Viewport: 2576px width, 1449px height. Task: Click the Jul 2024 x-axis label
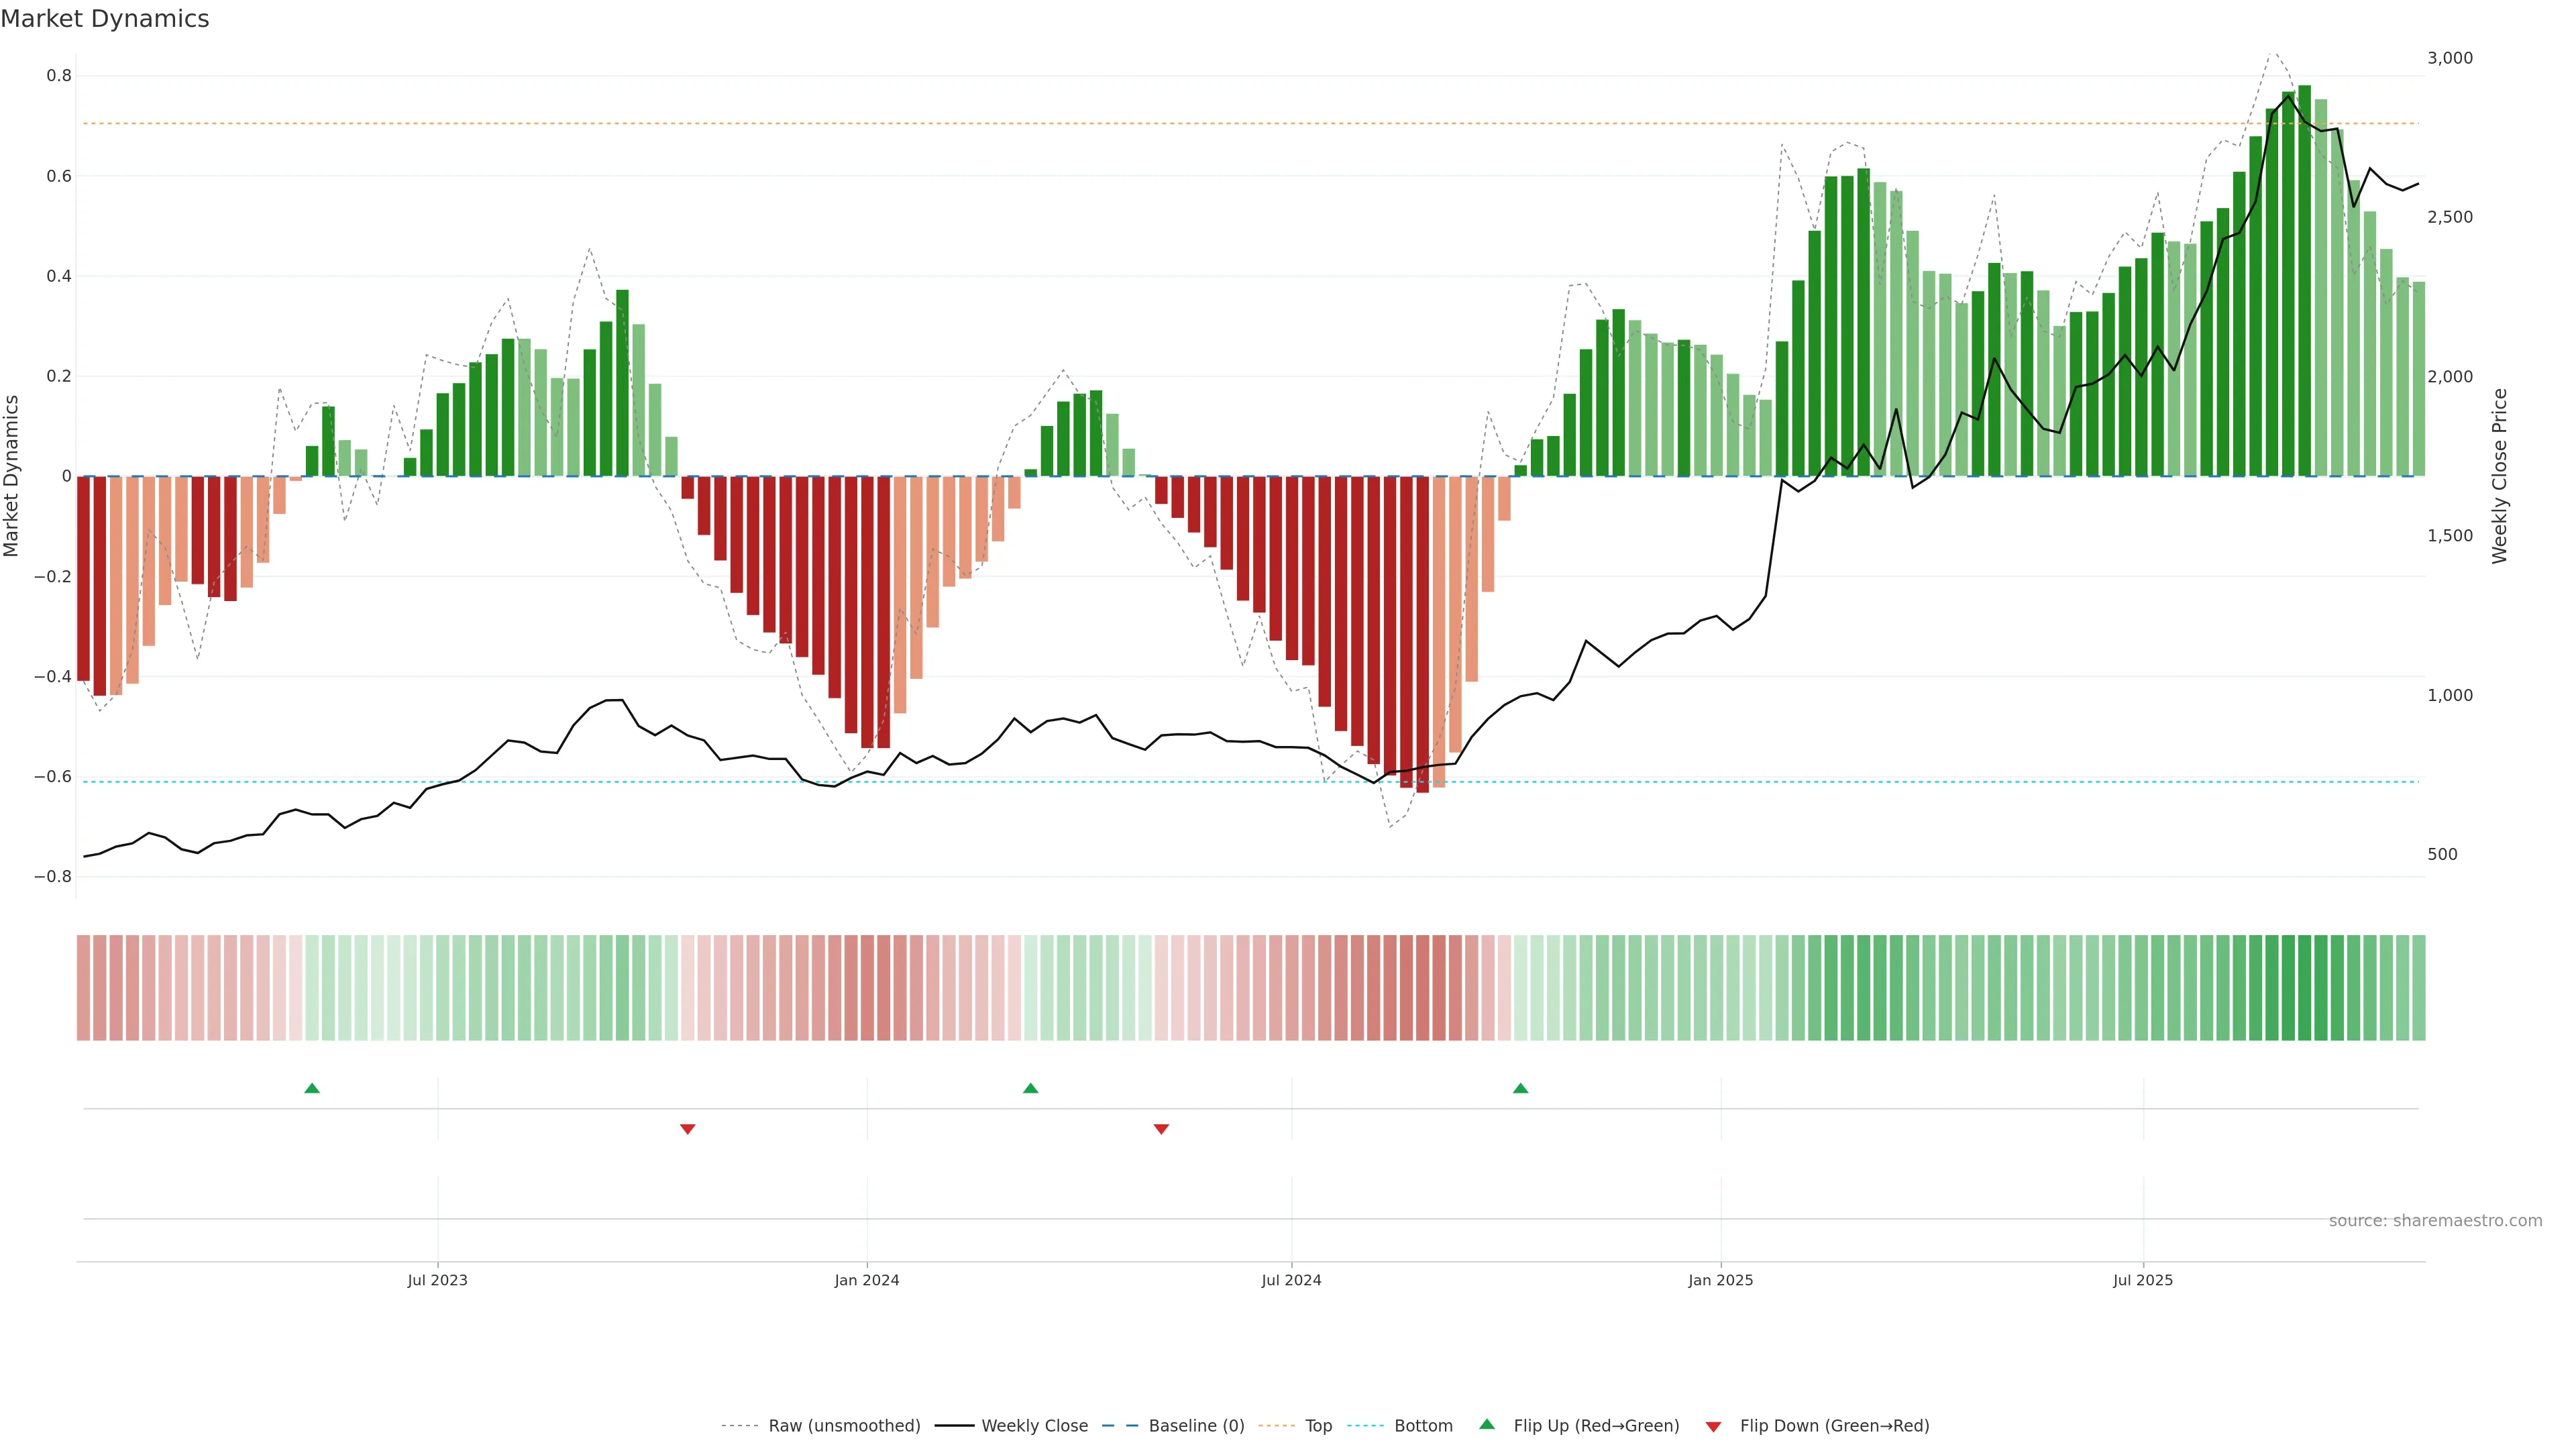pyautogui.click(x=1291, y=1280)
